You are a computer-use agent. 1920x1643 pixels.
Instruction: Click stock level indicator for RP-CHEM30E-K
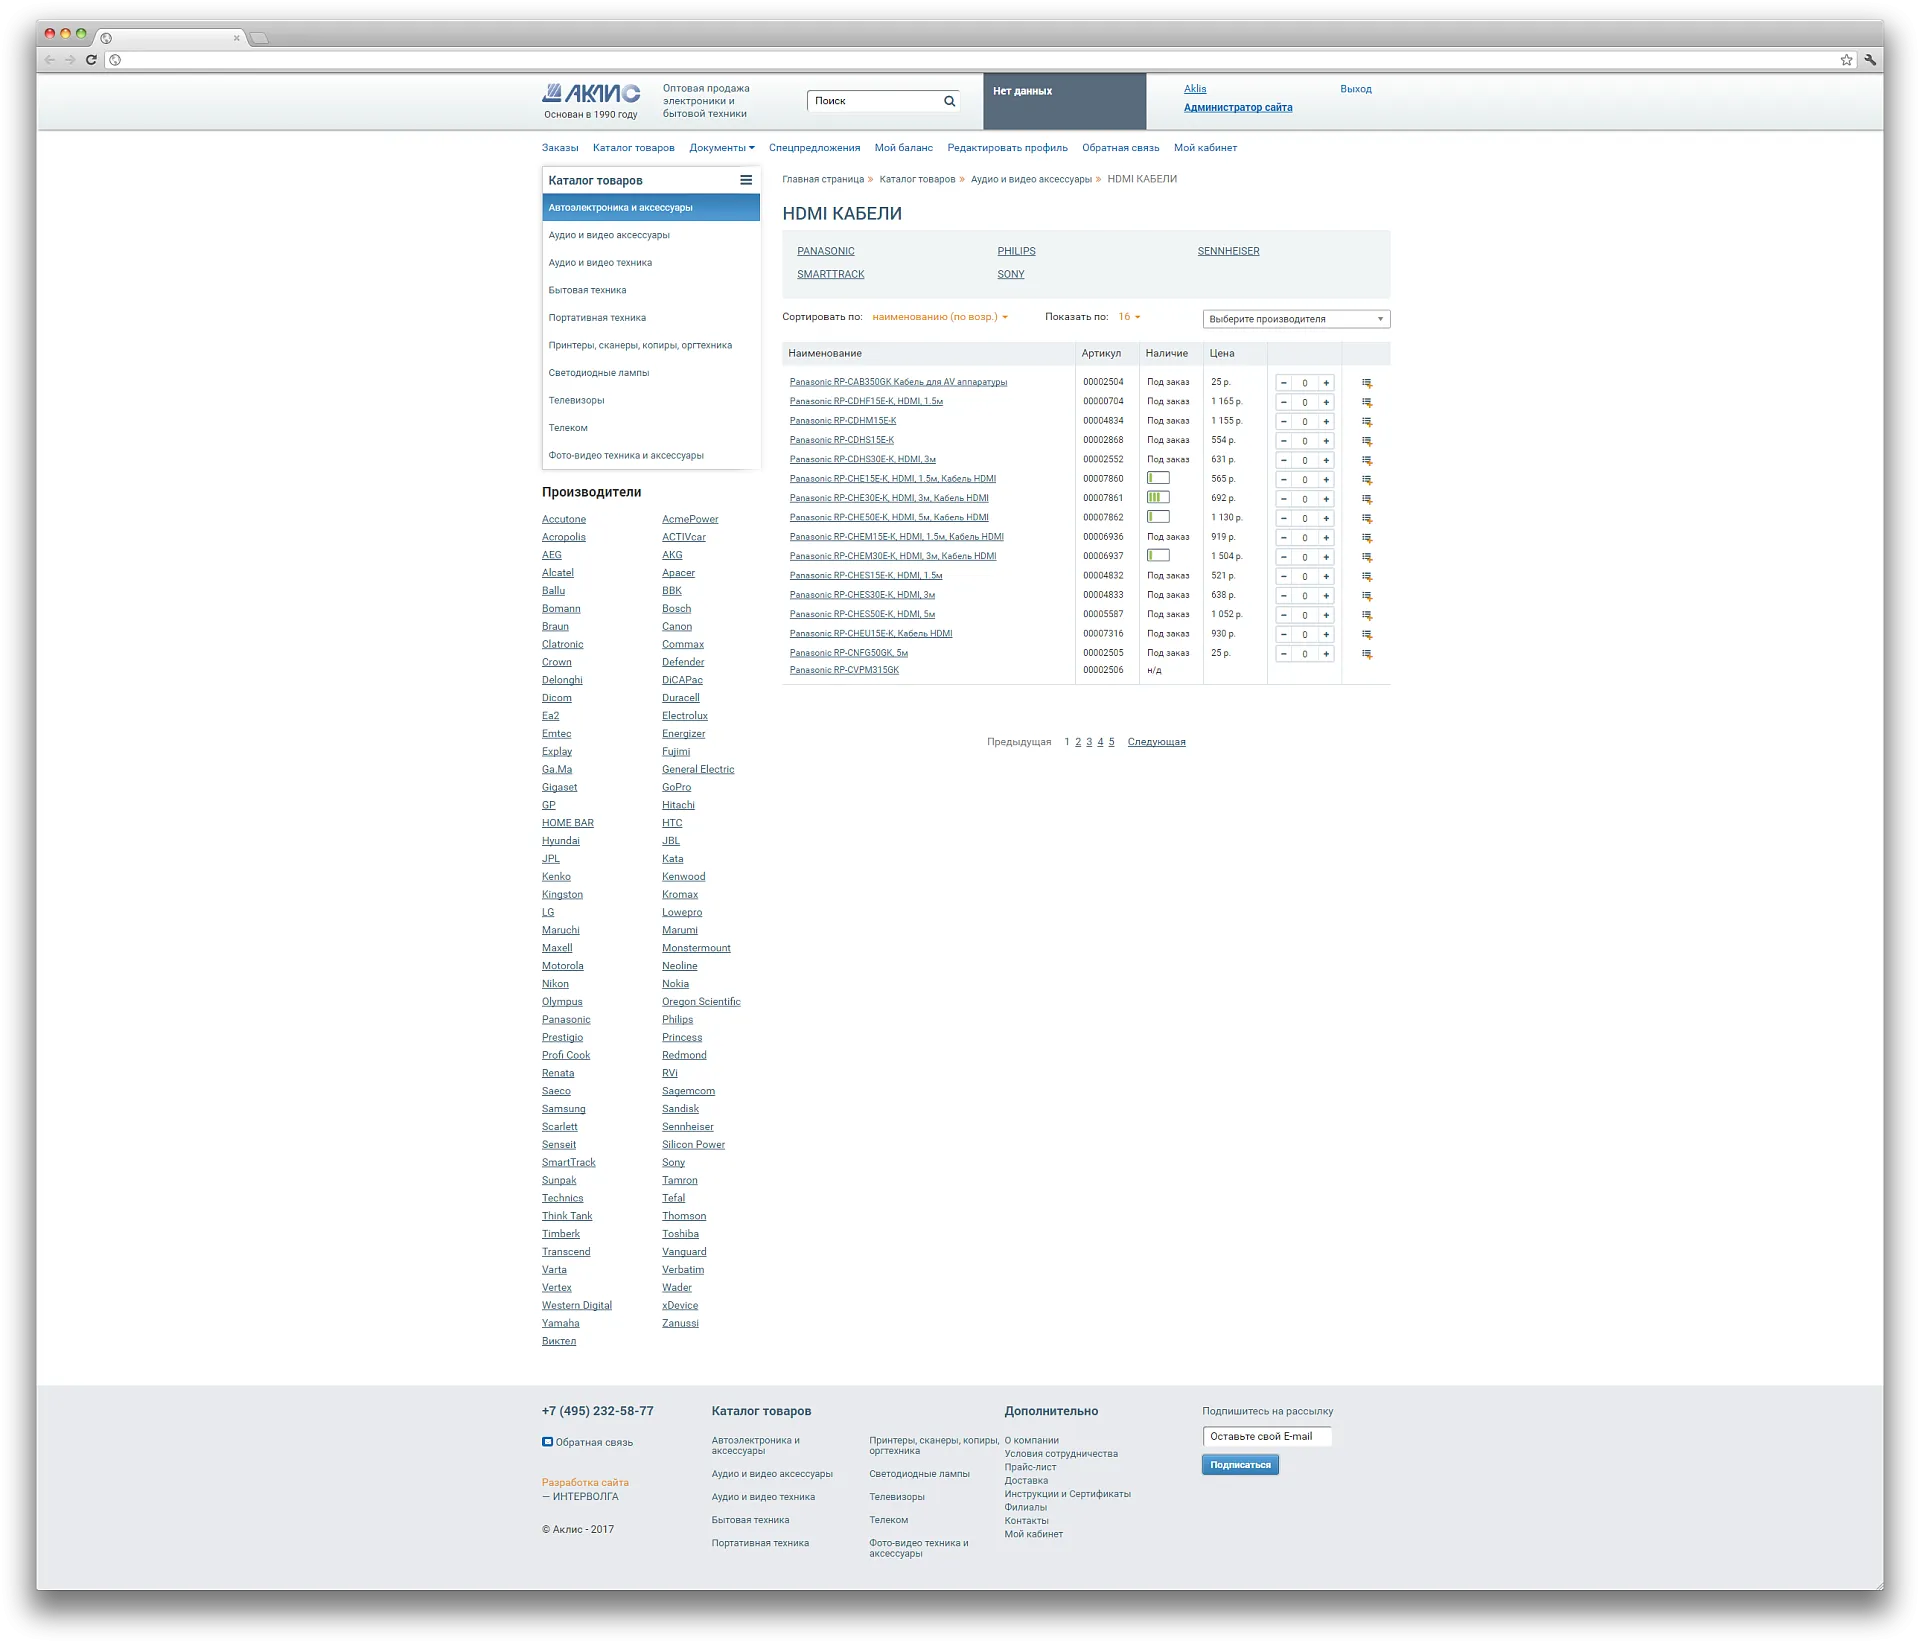pos(1158,556)
